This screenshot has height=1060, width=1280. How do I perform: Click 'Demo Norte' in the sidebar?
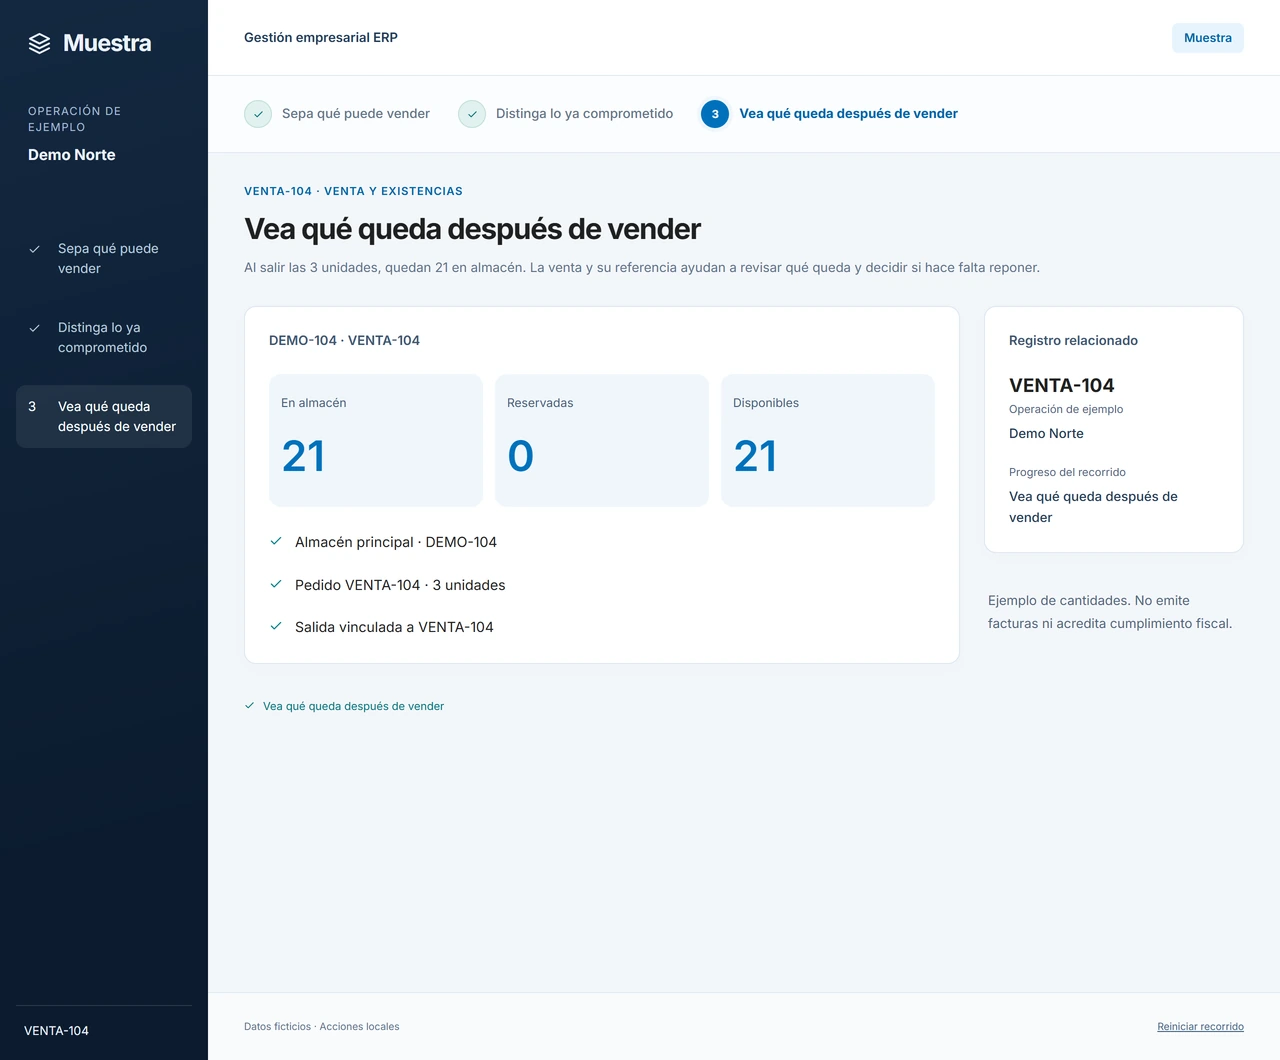pos(72,155)
